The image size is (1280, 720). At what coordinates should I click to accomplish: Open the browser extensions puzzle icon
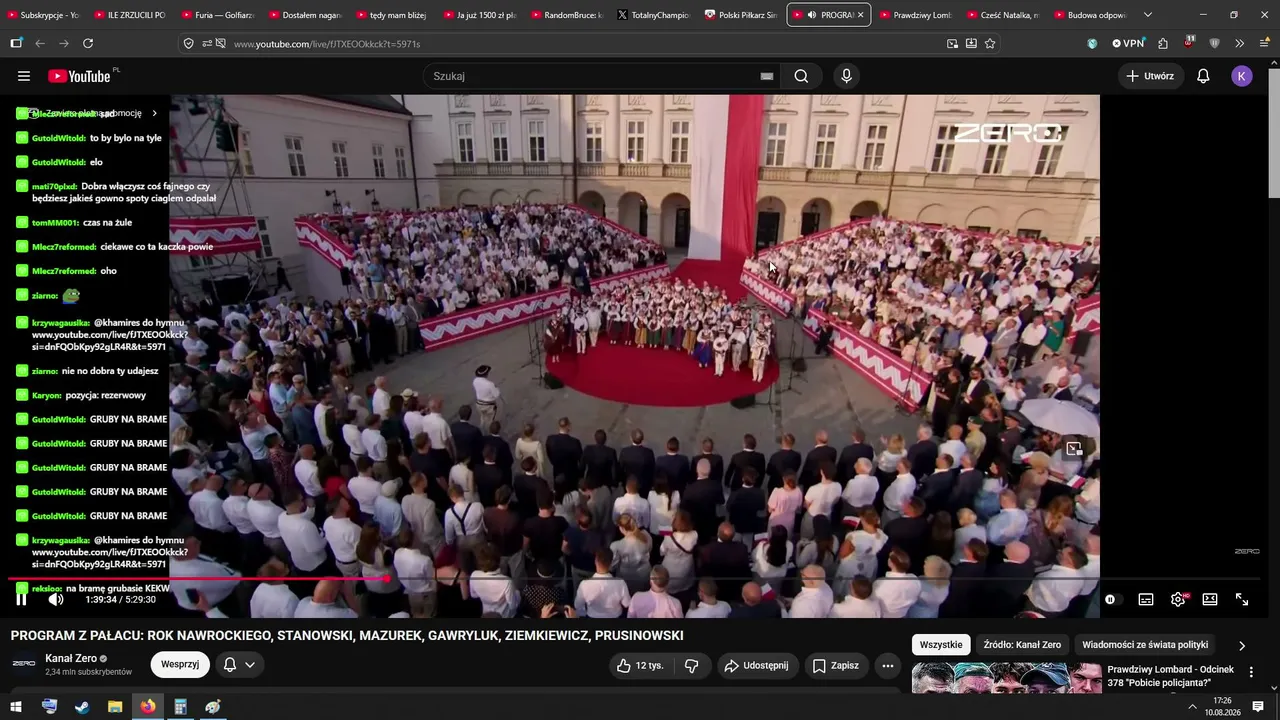click(x=1163, y=44)
